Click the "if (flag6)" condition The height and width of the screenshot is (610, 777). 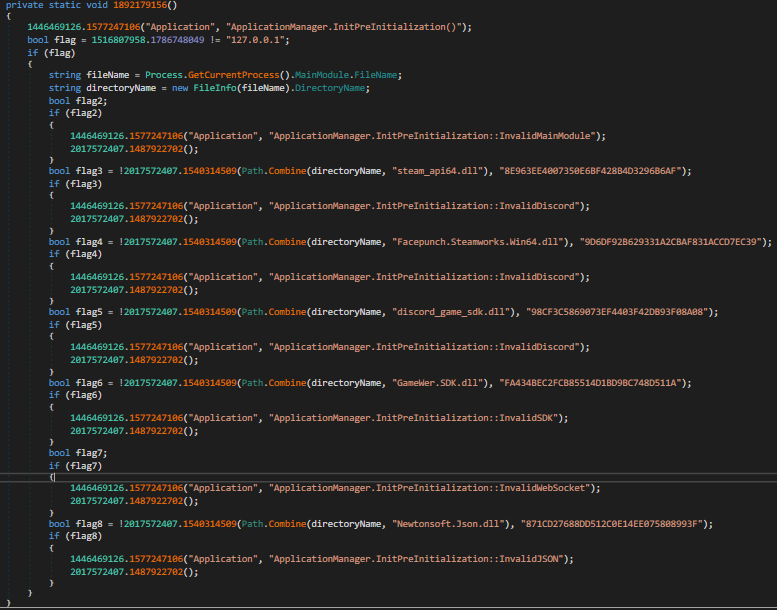tap(75, 395)
